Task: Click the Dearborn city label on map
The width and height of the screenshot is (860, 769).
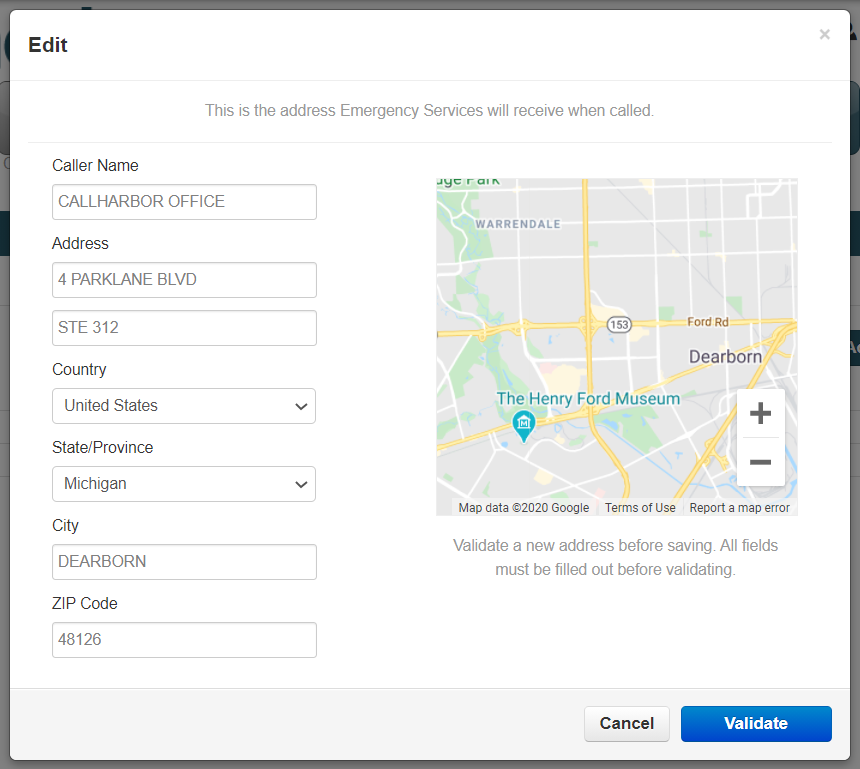Action: (725, 357)
